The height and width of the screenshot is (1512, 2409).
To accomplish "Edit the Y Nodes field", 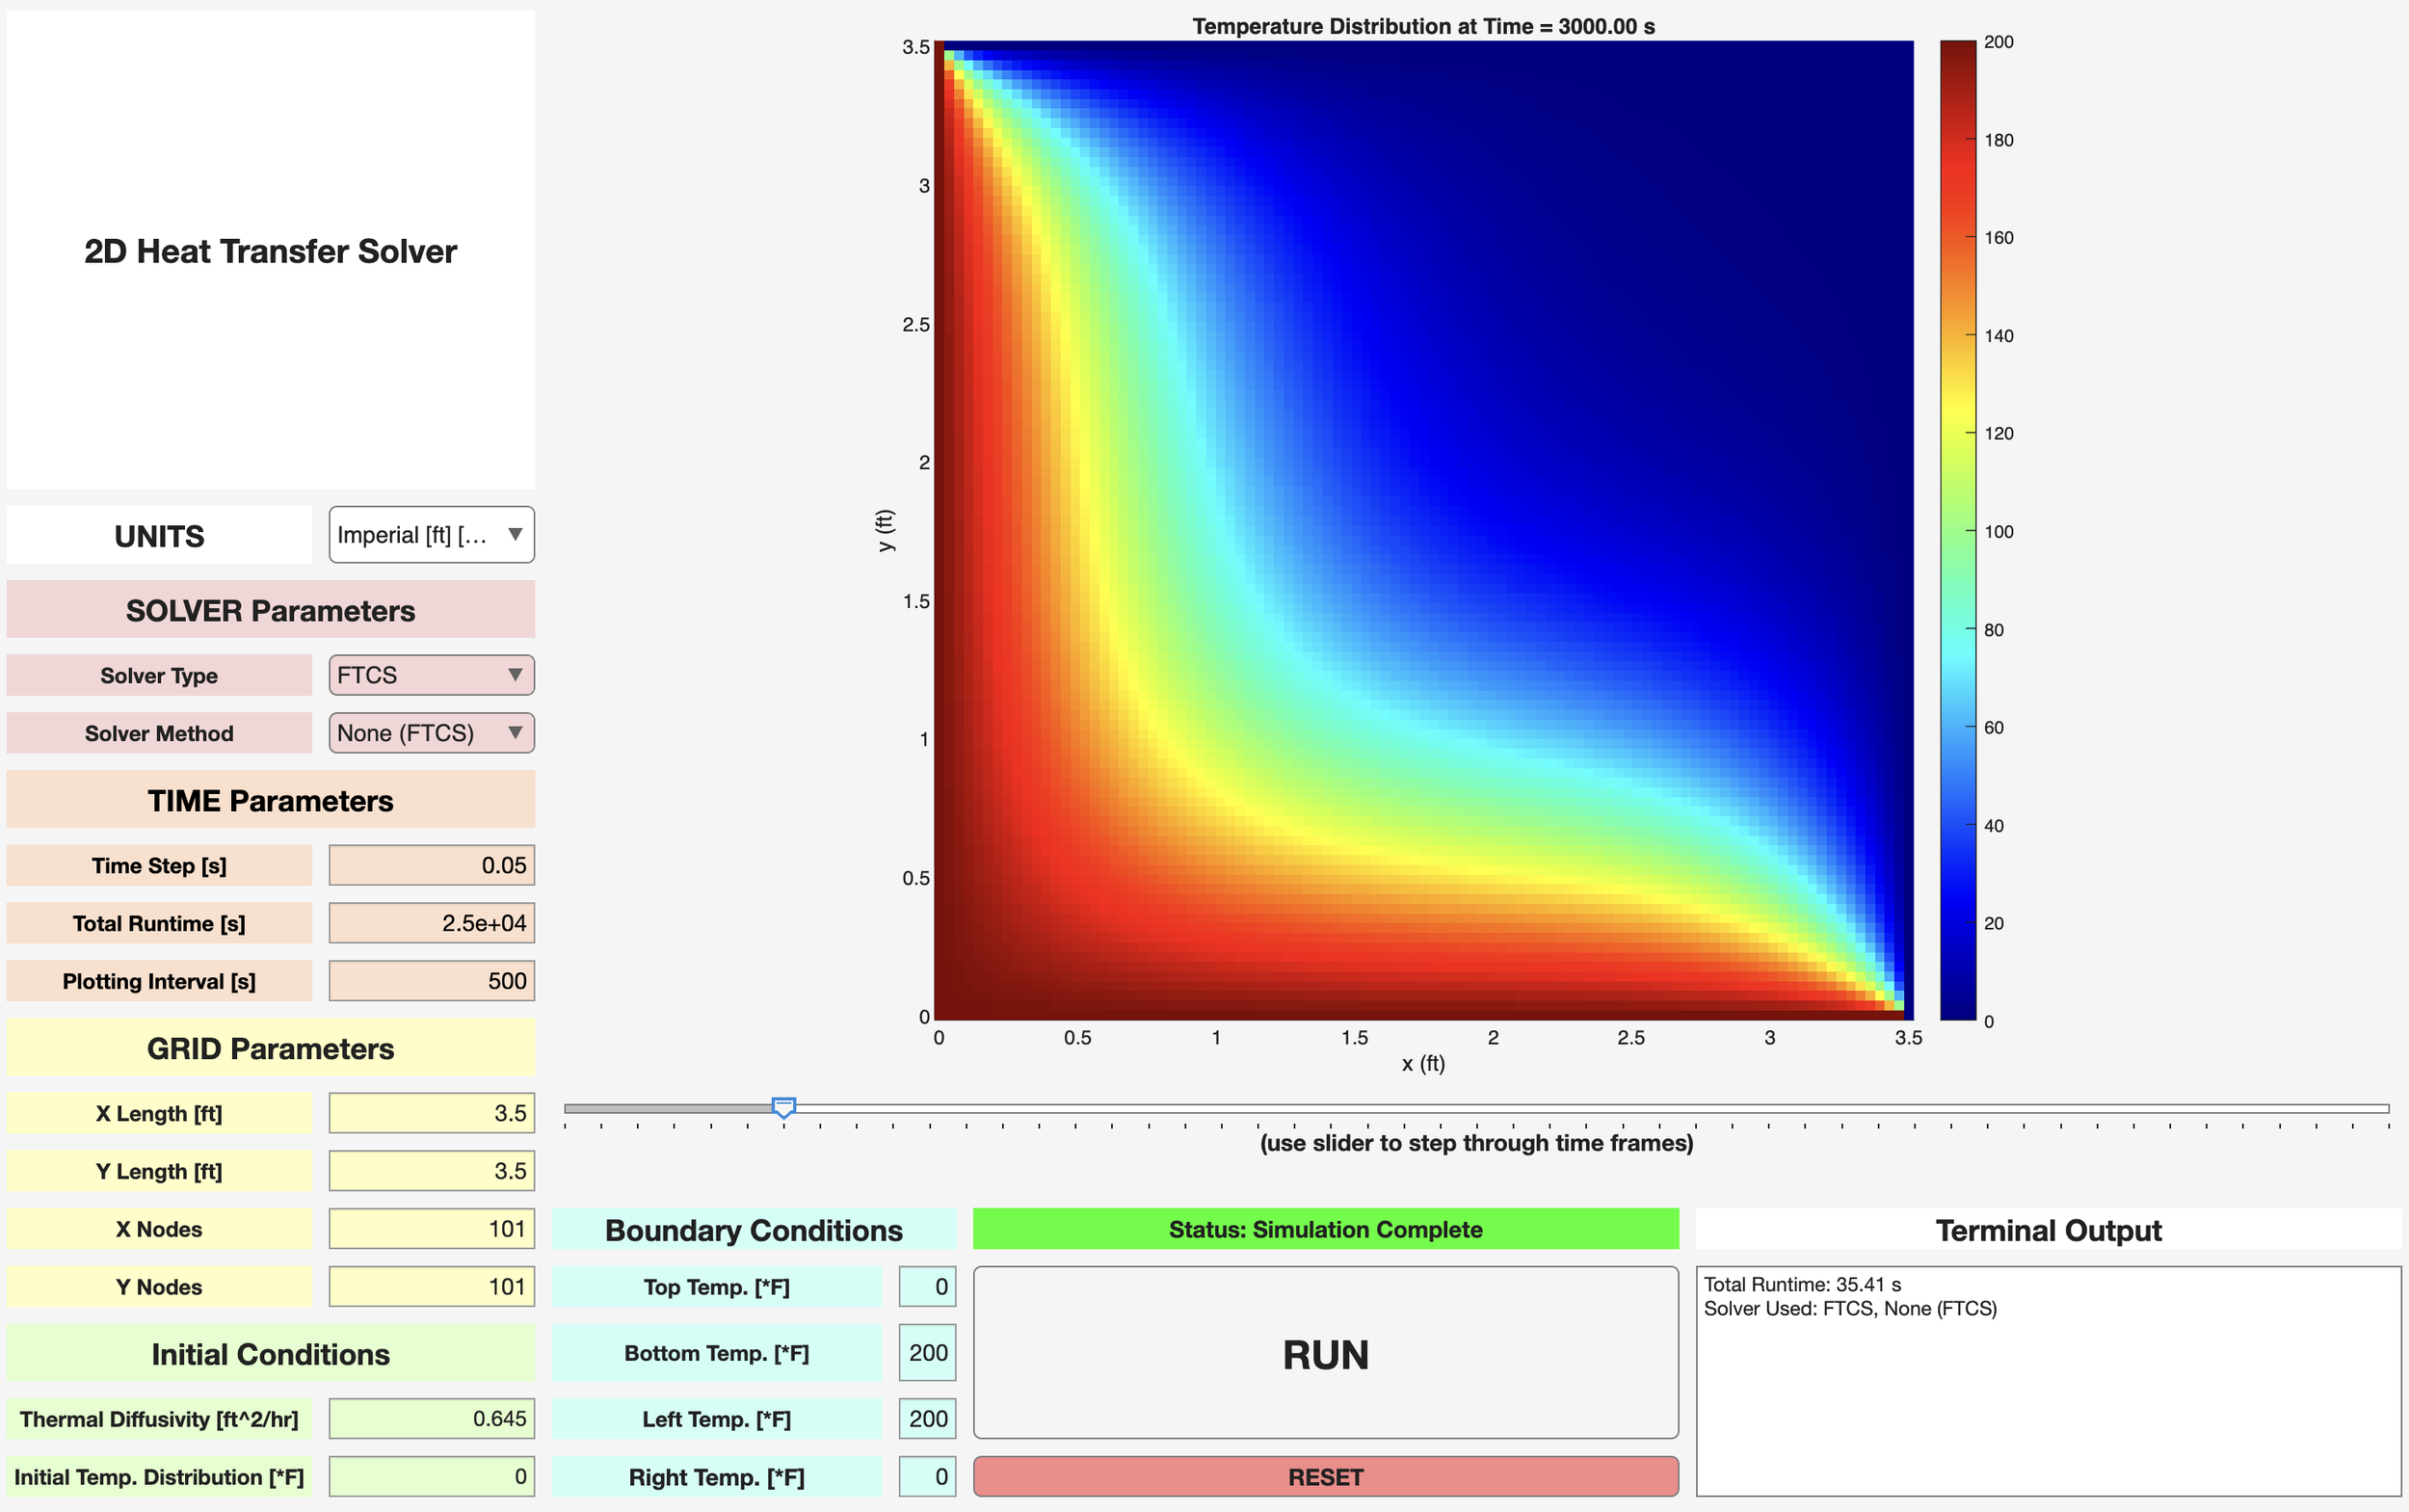I will (x=431, y=1287).
